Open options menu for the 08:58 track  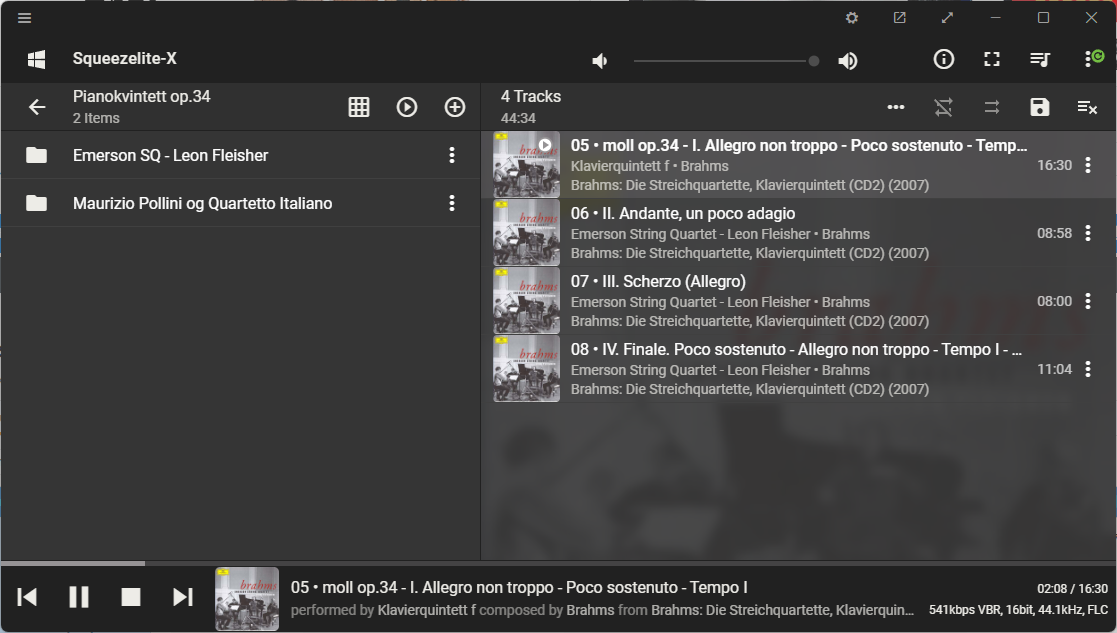[x=1088, y=233]
